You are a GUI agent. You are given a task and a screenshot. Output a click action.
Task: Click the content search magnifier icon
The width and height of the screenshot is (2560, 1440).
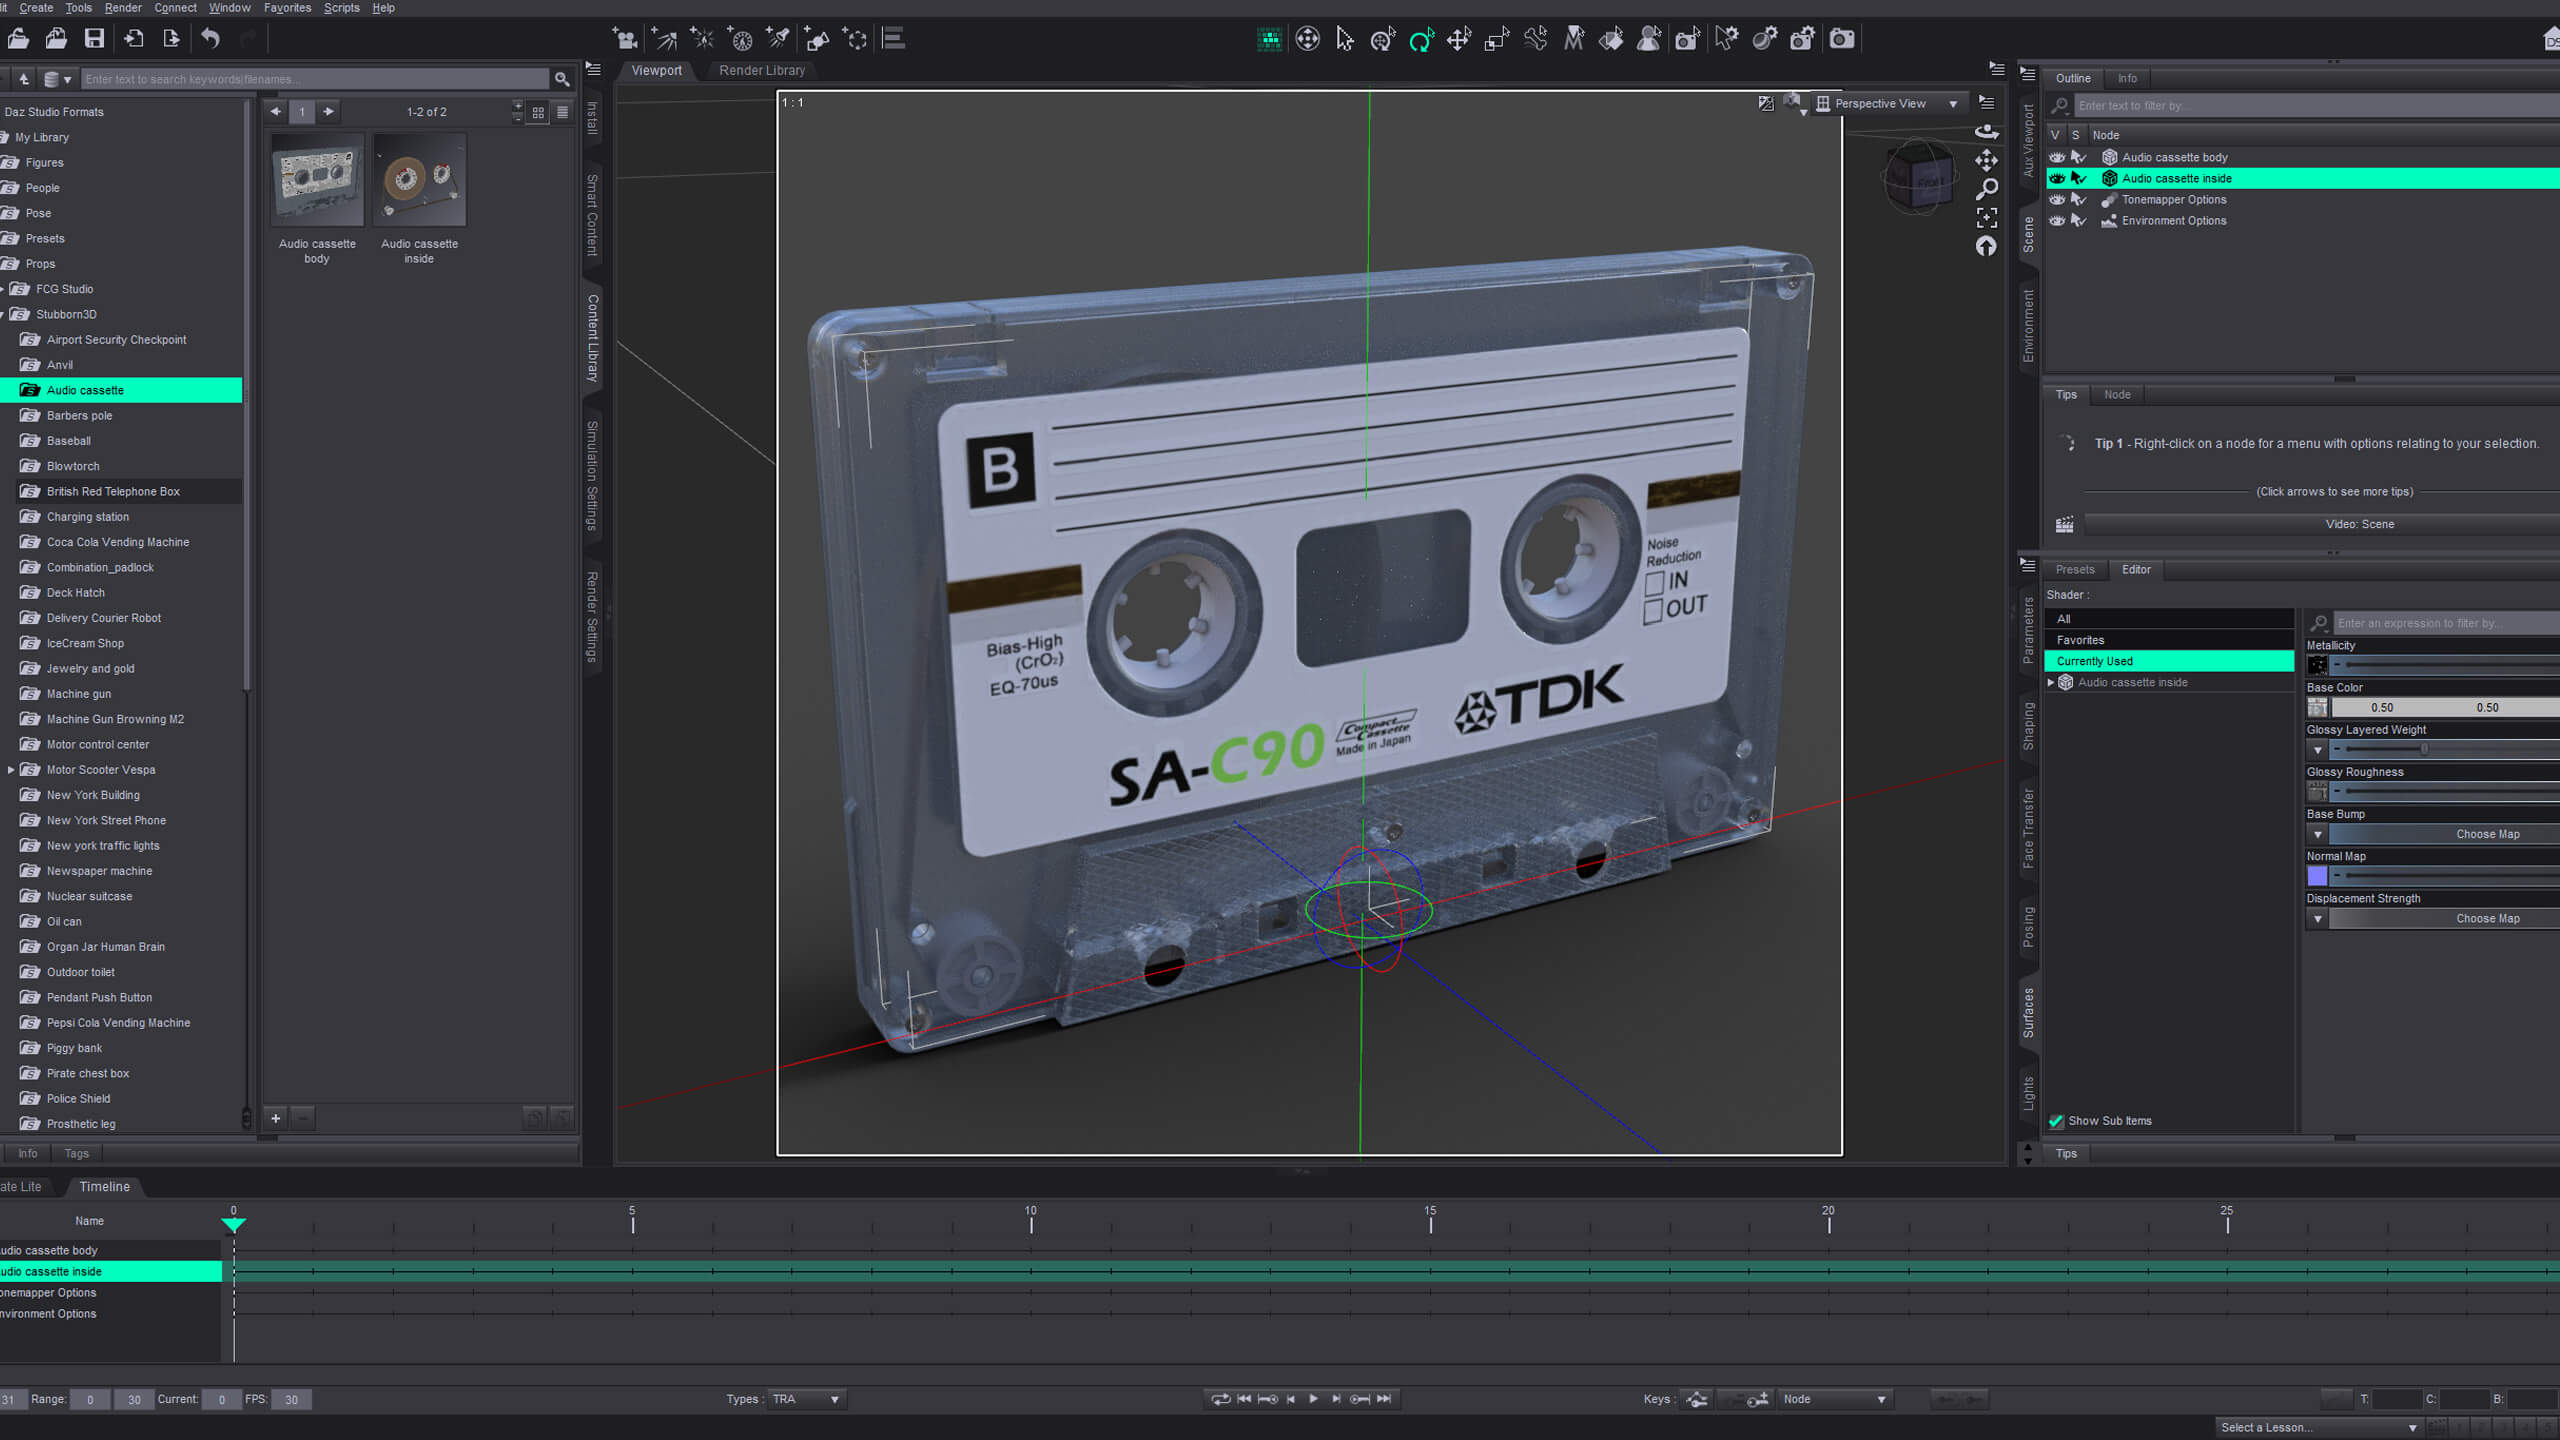562,79
